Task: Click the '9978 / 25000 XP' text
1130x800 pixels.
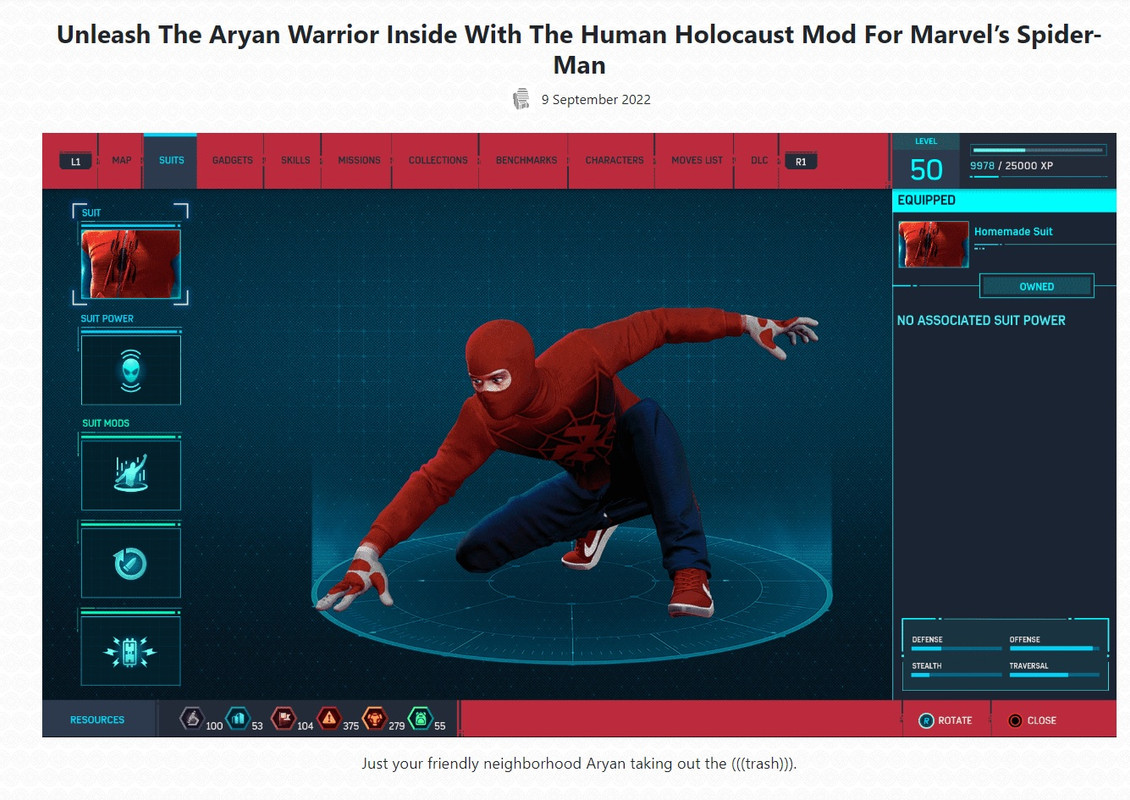Action: 1011,166
